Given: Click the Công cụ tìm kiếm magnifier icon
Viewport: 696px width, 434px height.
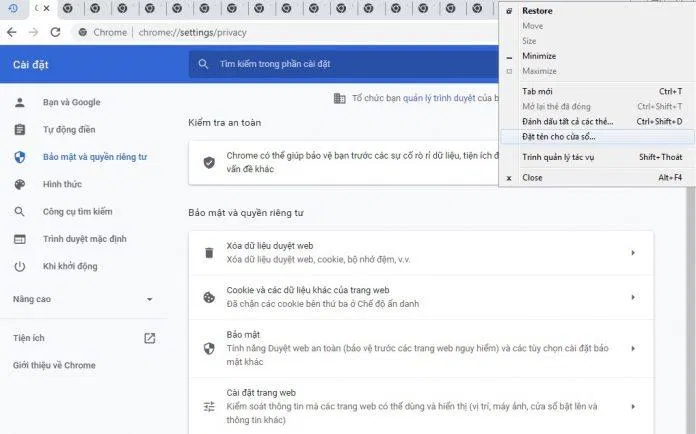Looking at the screenshot, I should point(20,212).
